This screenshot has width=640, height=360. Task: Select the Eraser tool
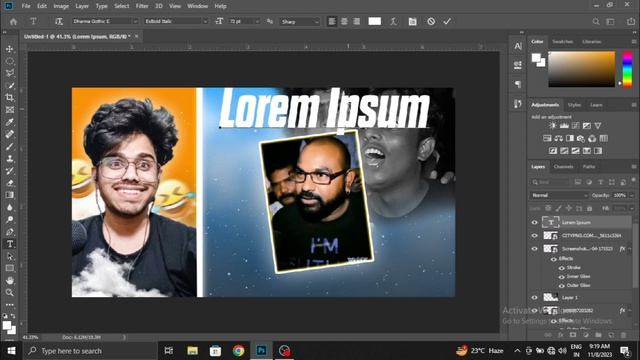10,183
